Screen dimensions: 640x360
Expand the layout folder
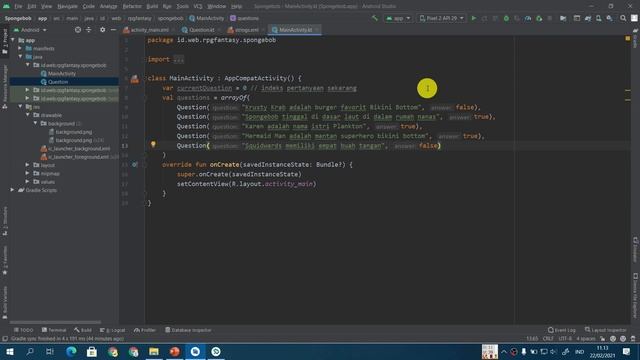click(x=27, y=165)
